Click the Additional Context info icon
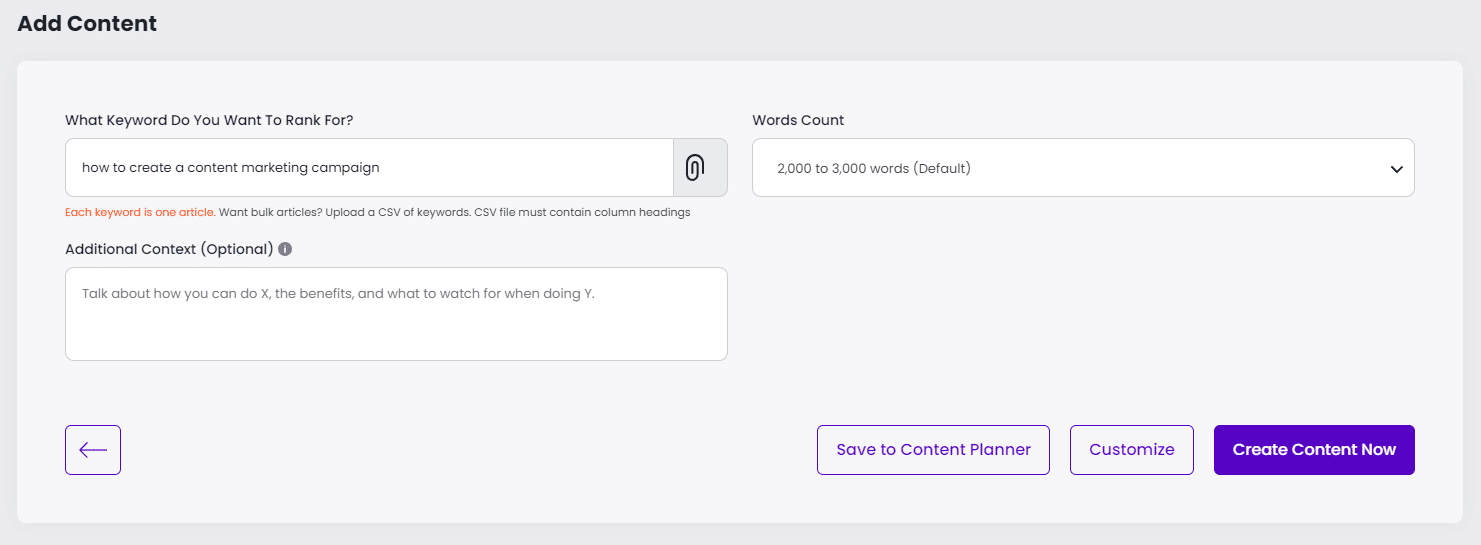This screenshot has height=545, width=1481. [285, 249]
